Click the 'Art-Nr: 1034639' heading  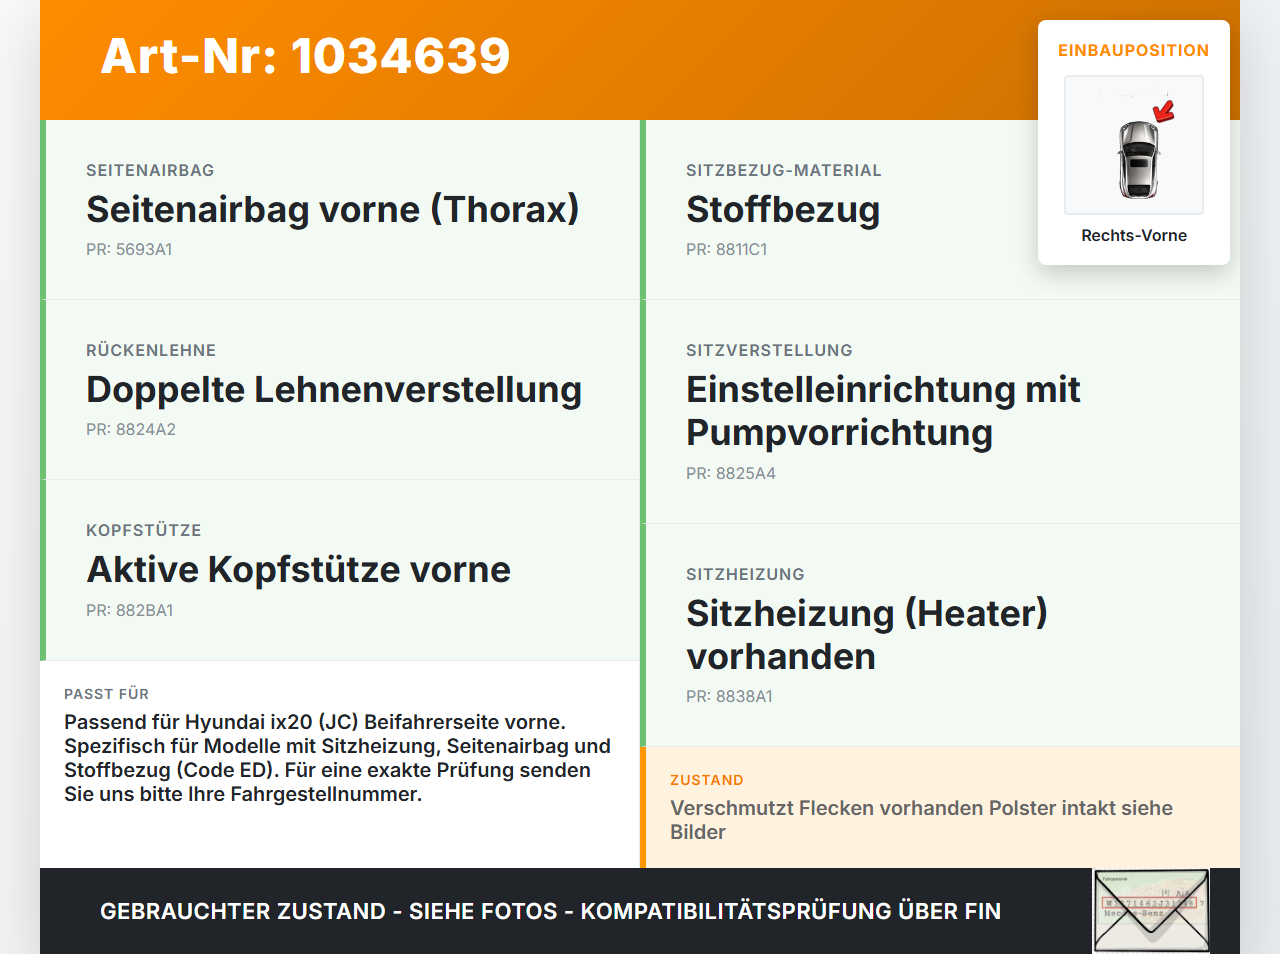click(305, 56)
